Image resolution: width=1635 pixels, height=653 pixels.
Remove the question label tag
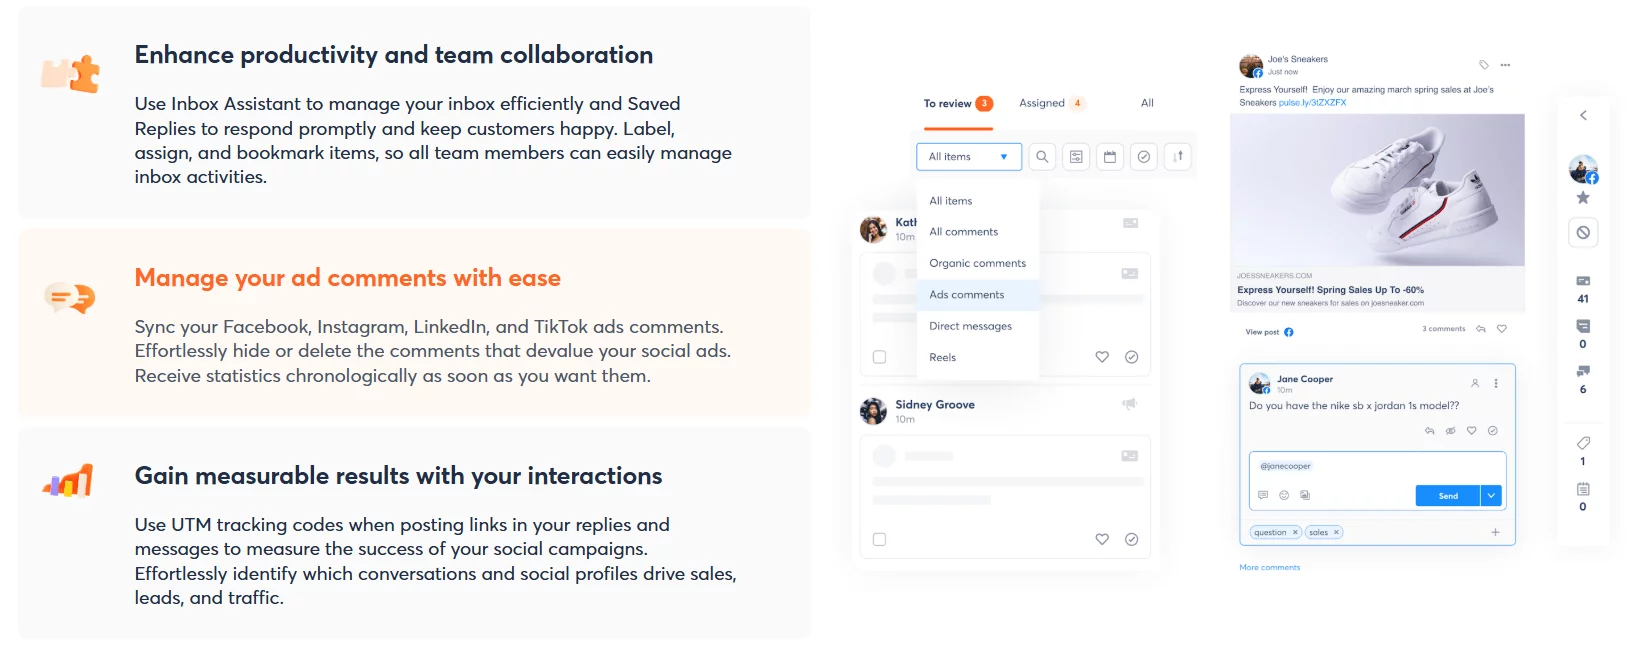pos(1295,532)
